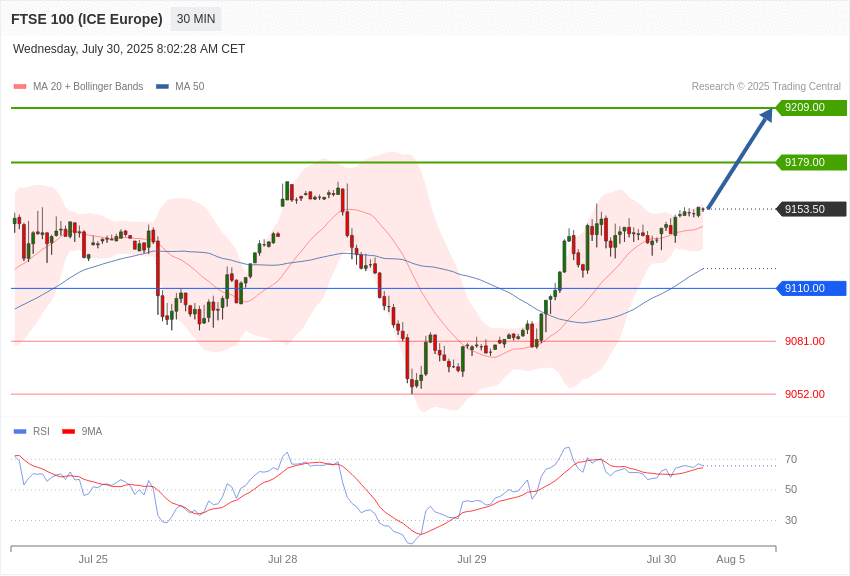850x576 pixels.
Task: Click the Jul 28 date axis label
Action: [282, 559]
